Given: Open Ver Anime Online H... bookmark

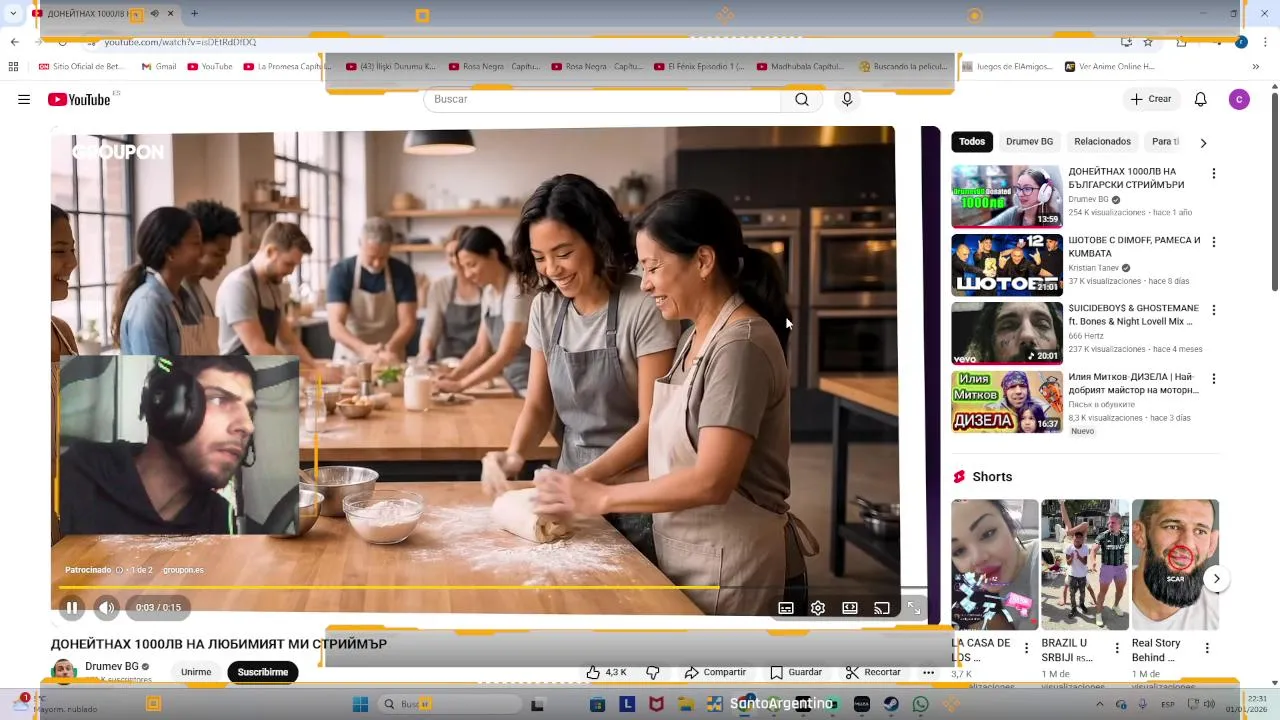Looking at the screenshot, I should pos(1110,67).
